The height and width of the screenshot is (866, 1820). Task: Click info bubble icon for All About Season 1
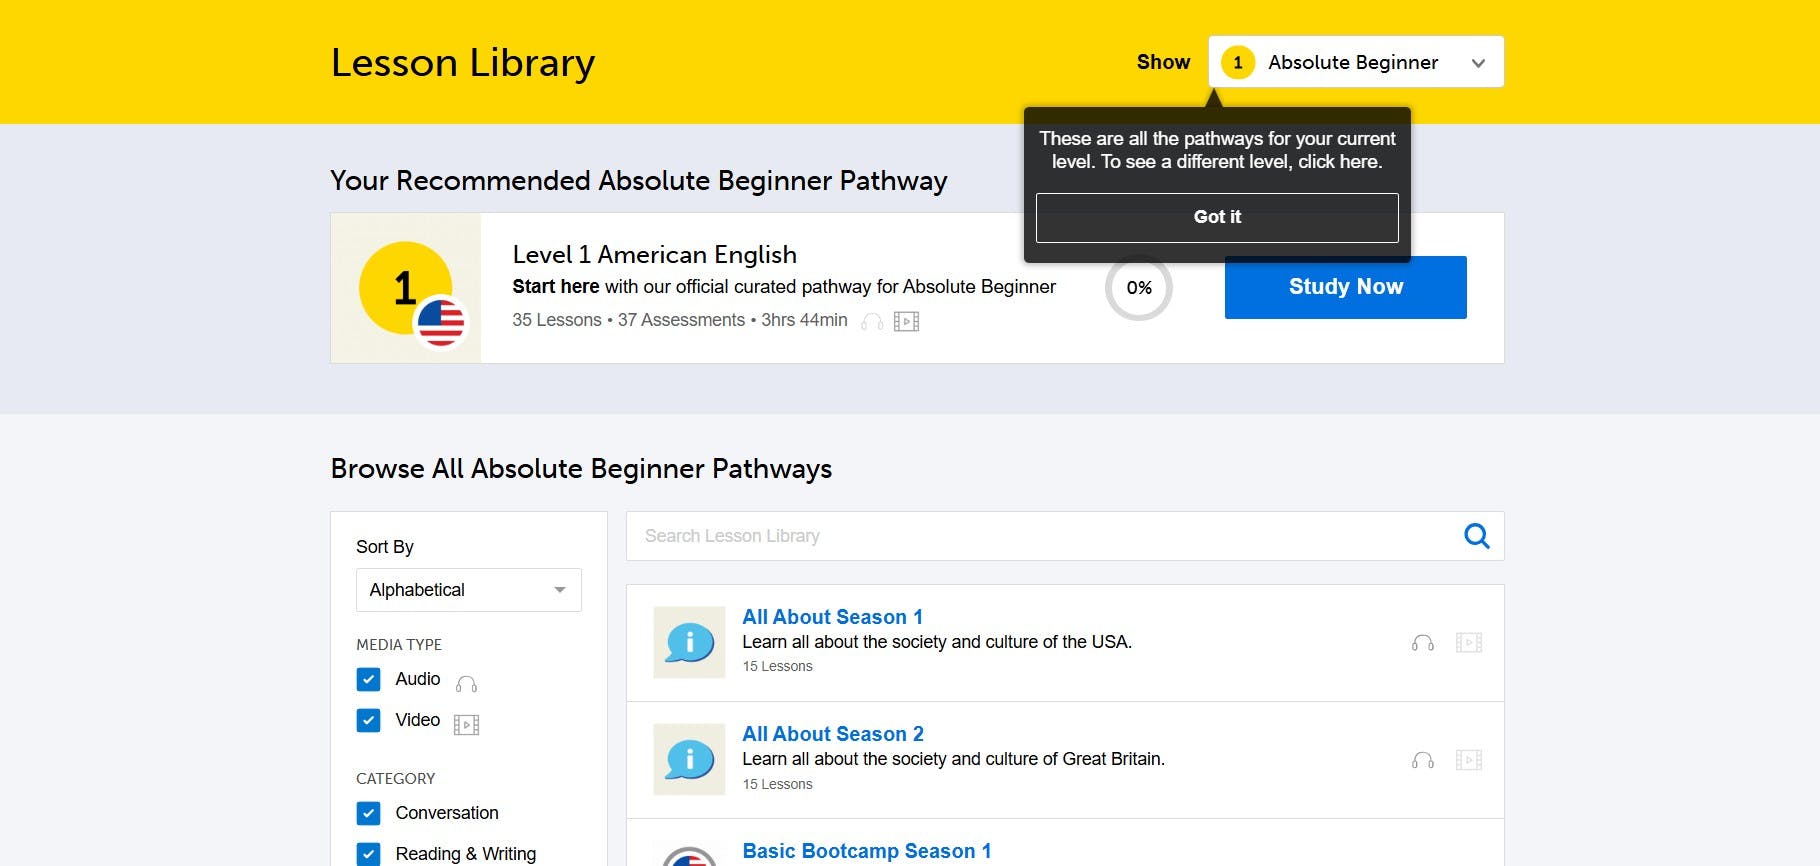click(689, 642)
